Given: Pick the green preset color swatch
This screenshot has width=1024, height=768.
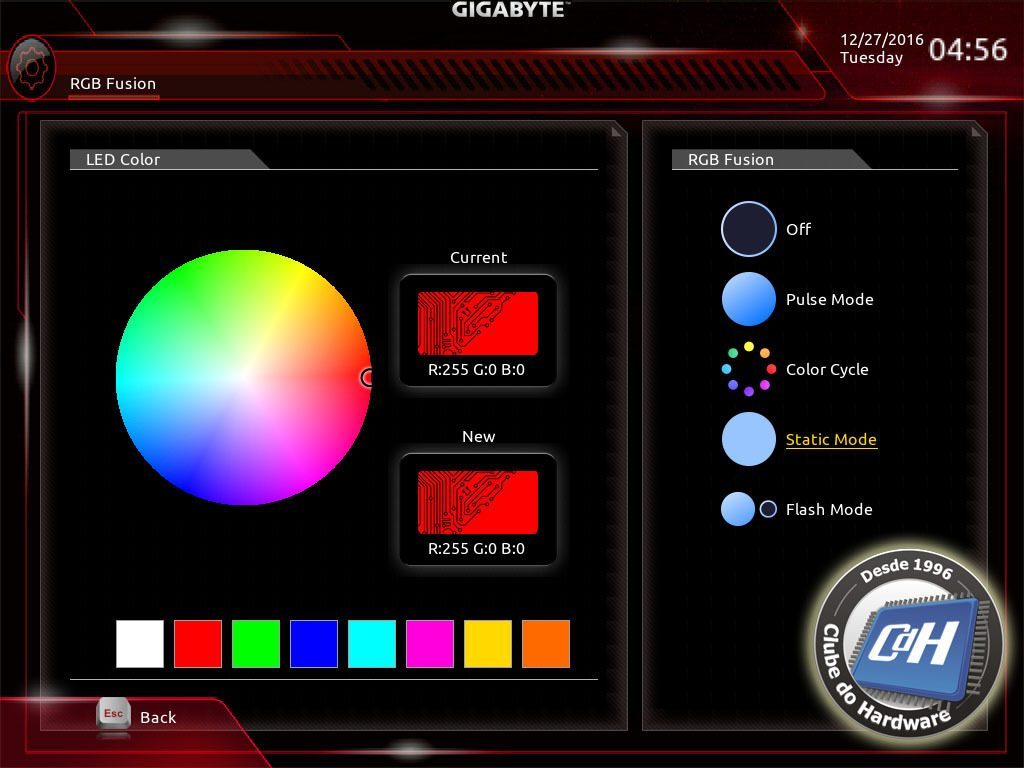Looking at the screenshot, I should coord(256,644).
